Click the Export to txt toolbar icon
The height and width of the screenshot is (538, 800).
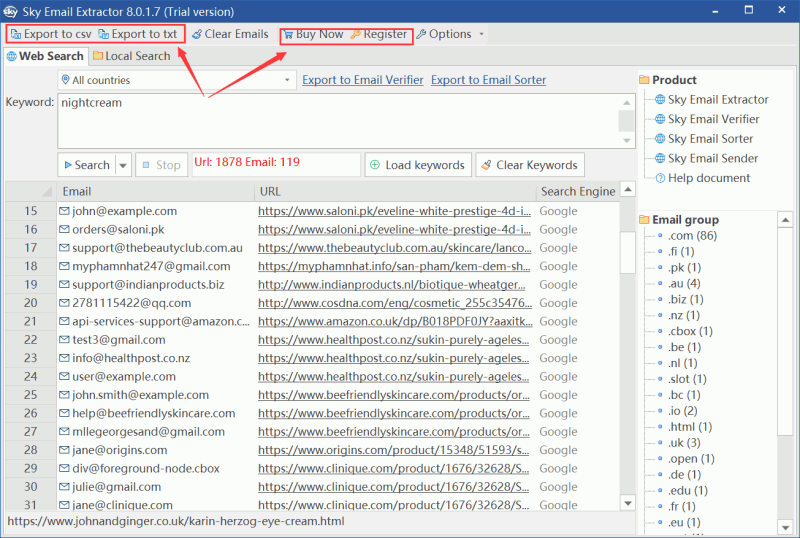(x=102, y=34)
